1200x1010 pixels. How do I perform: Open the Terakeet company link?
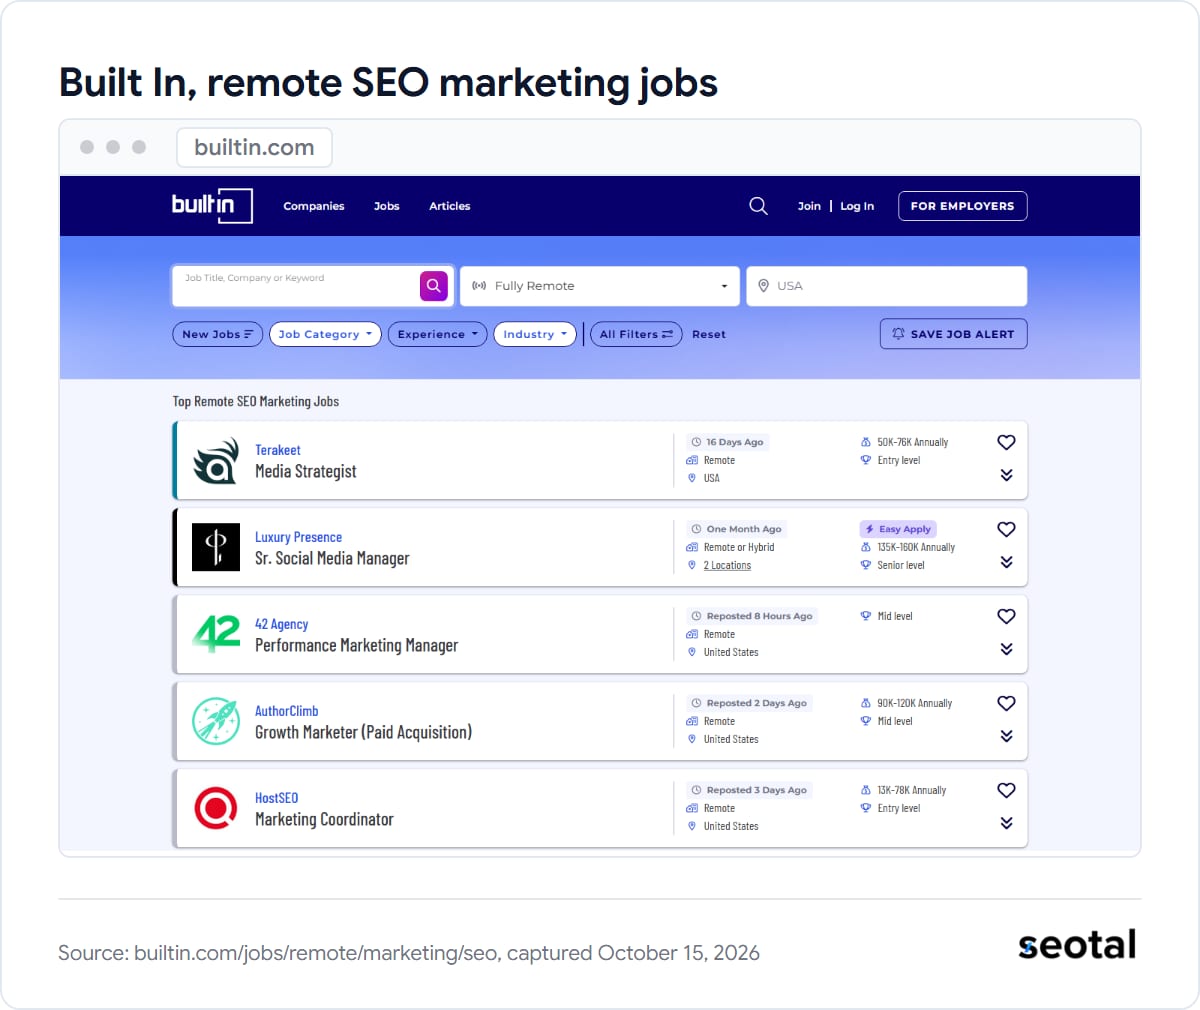click(278, 450)
